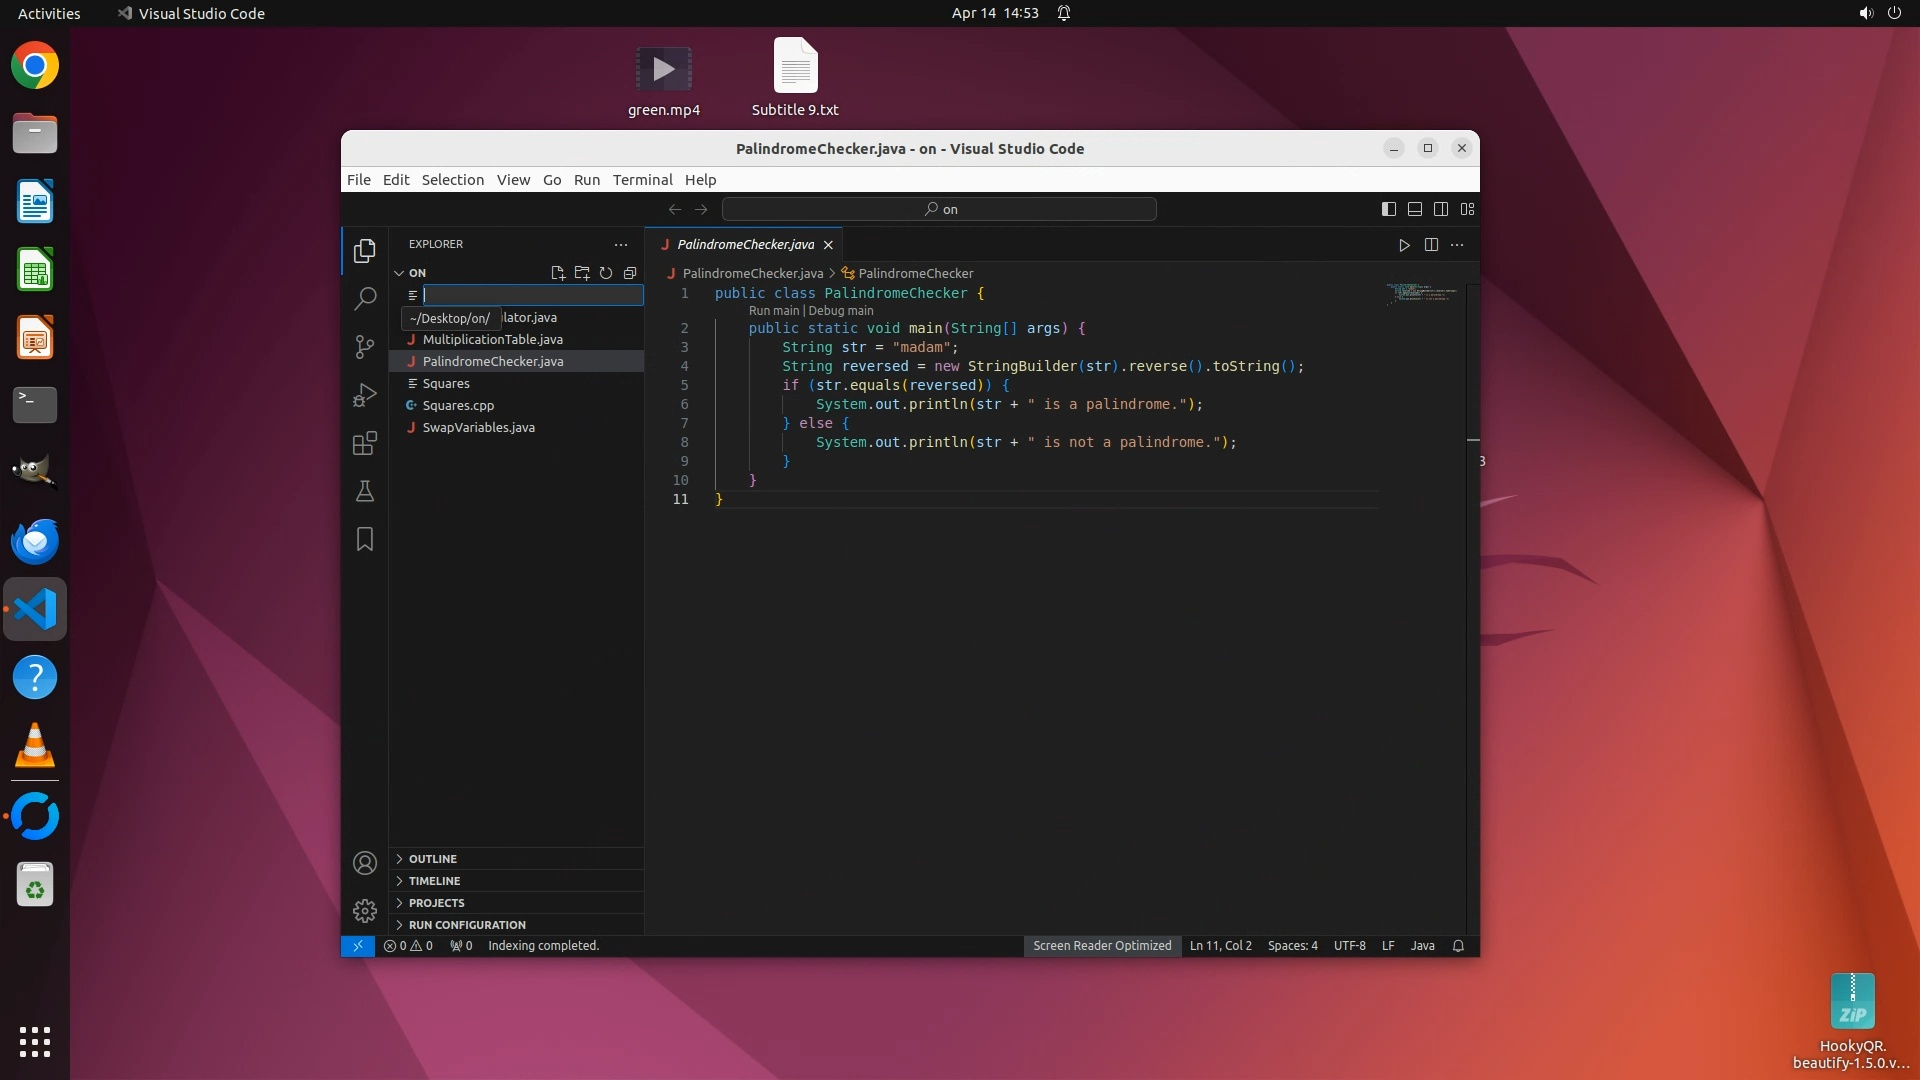The image size is (1920, 1080).
Task: Open the Testing flask icon view
Action: tap(365, 491)
